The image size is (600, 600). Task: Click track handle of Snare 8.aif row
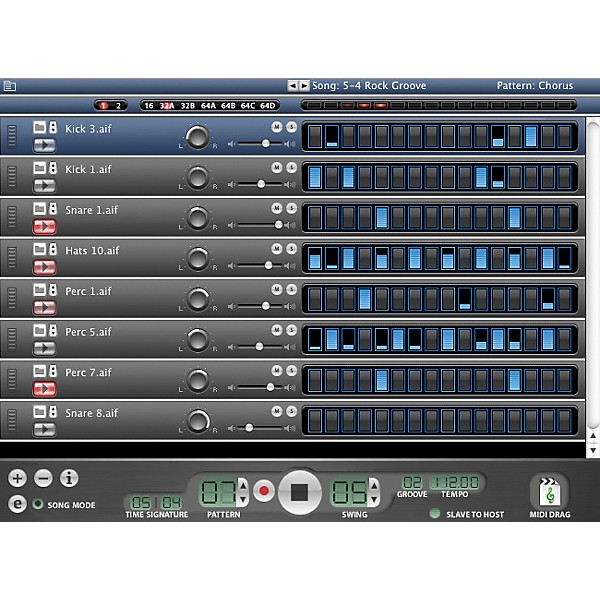[12, 420]
